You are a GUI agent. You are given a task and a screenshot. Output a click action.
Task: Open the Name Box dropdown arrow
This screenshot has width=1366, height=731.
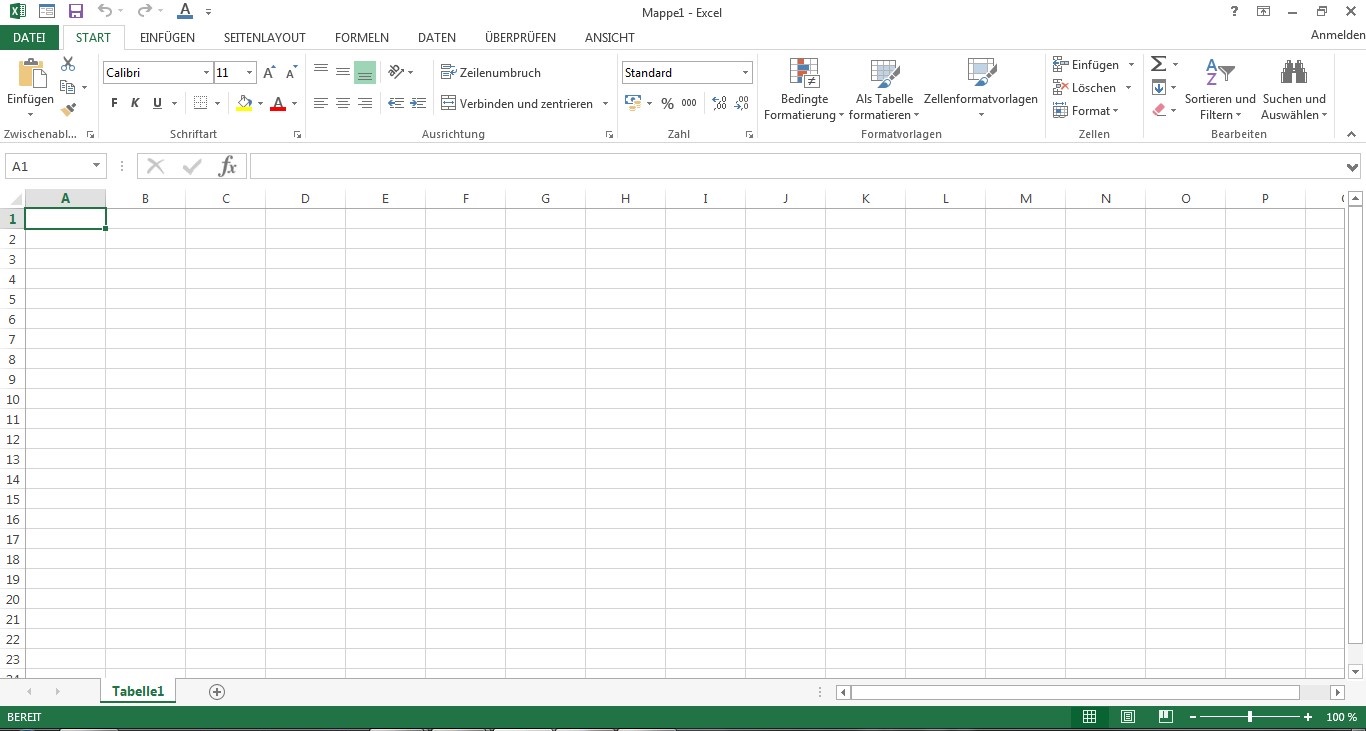coord(96,166)
